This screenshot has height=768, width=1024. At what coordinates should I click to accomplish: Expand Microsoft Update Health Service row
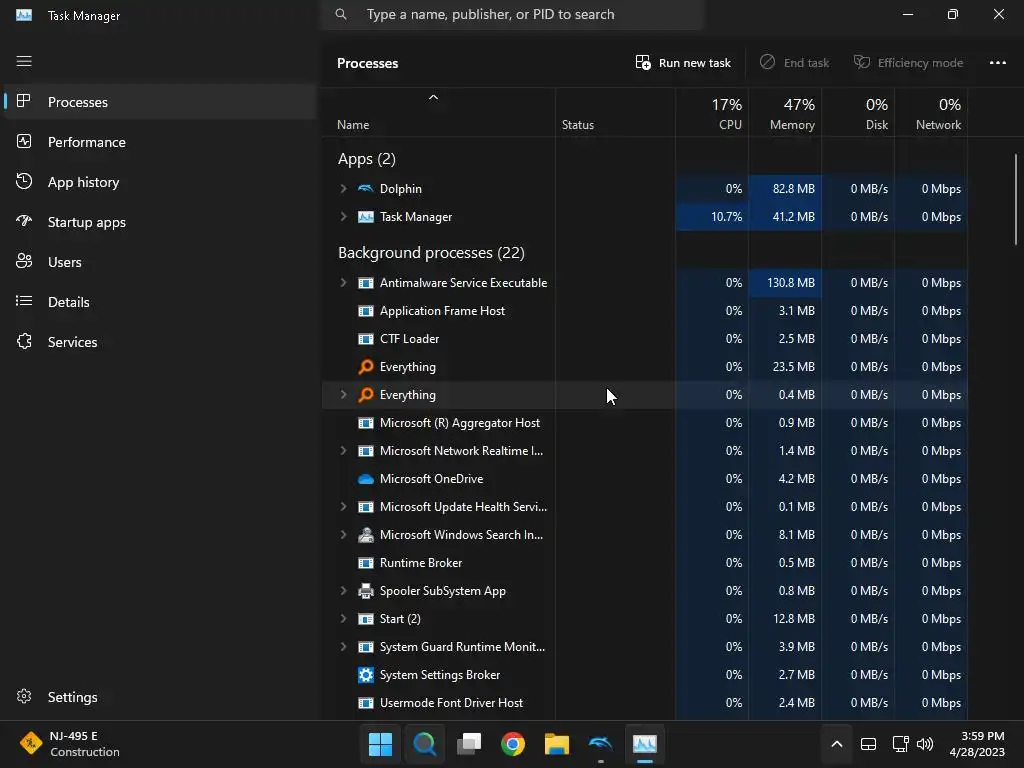pyautogui.click(x=344, y=507)
